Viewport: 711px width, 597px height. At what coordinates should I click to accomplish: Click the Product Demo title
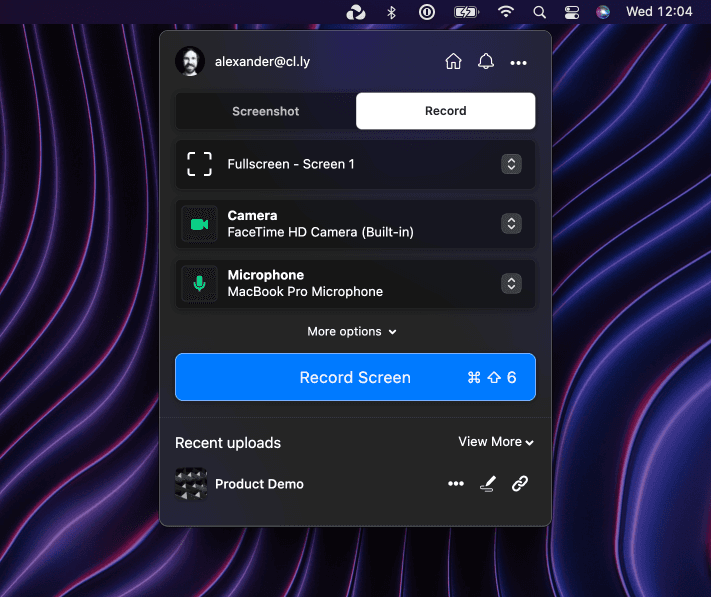[259, 484]
